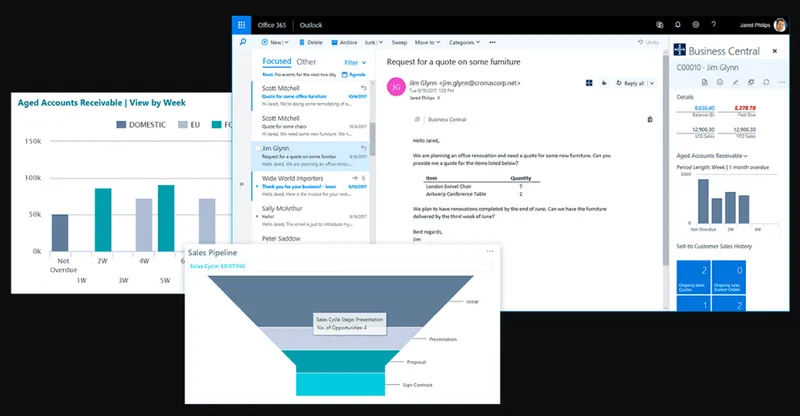Switch to the Other inbox tab
Screen dimensions: 800x416
coord(306,62)
